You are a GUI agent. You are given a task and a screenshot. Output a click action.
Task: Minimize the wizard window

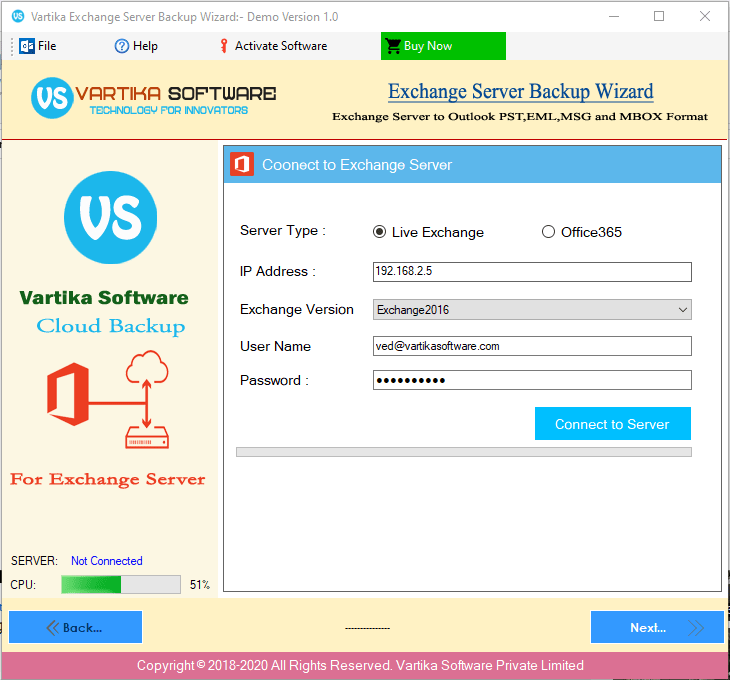pos(614,16)
